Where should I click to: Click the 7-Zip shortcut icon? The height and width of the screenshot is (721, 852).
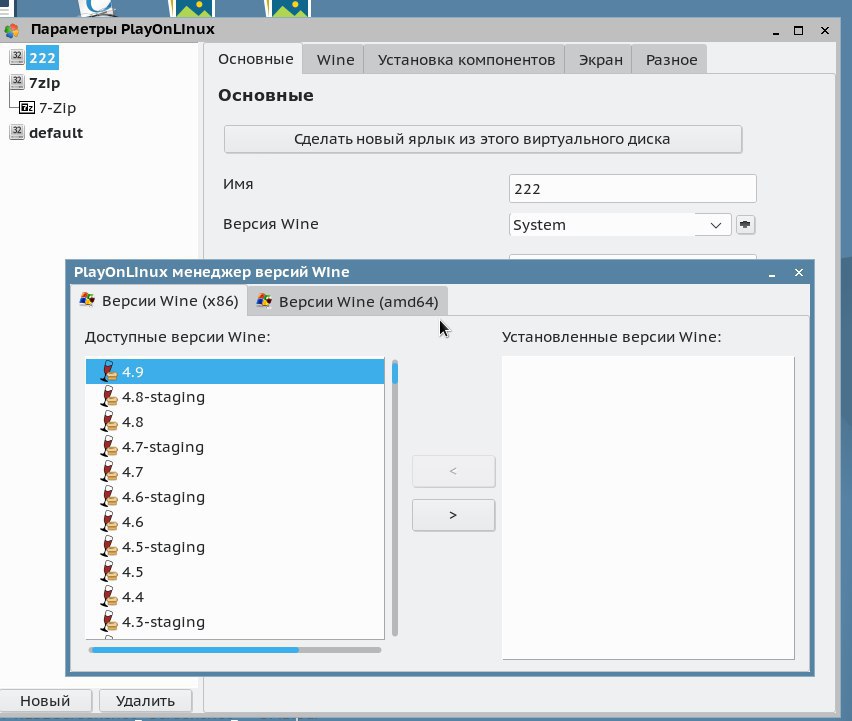click(x=27, y=108)
